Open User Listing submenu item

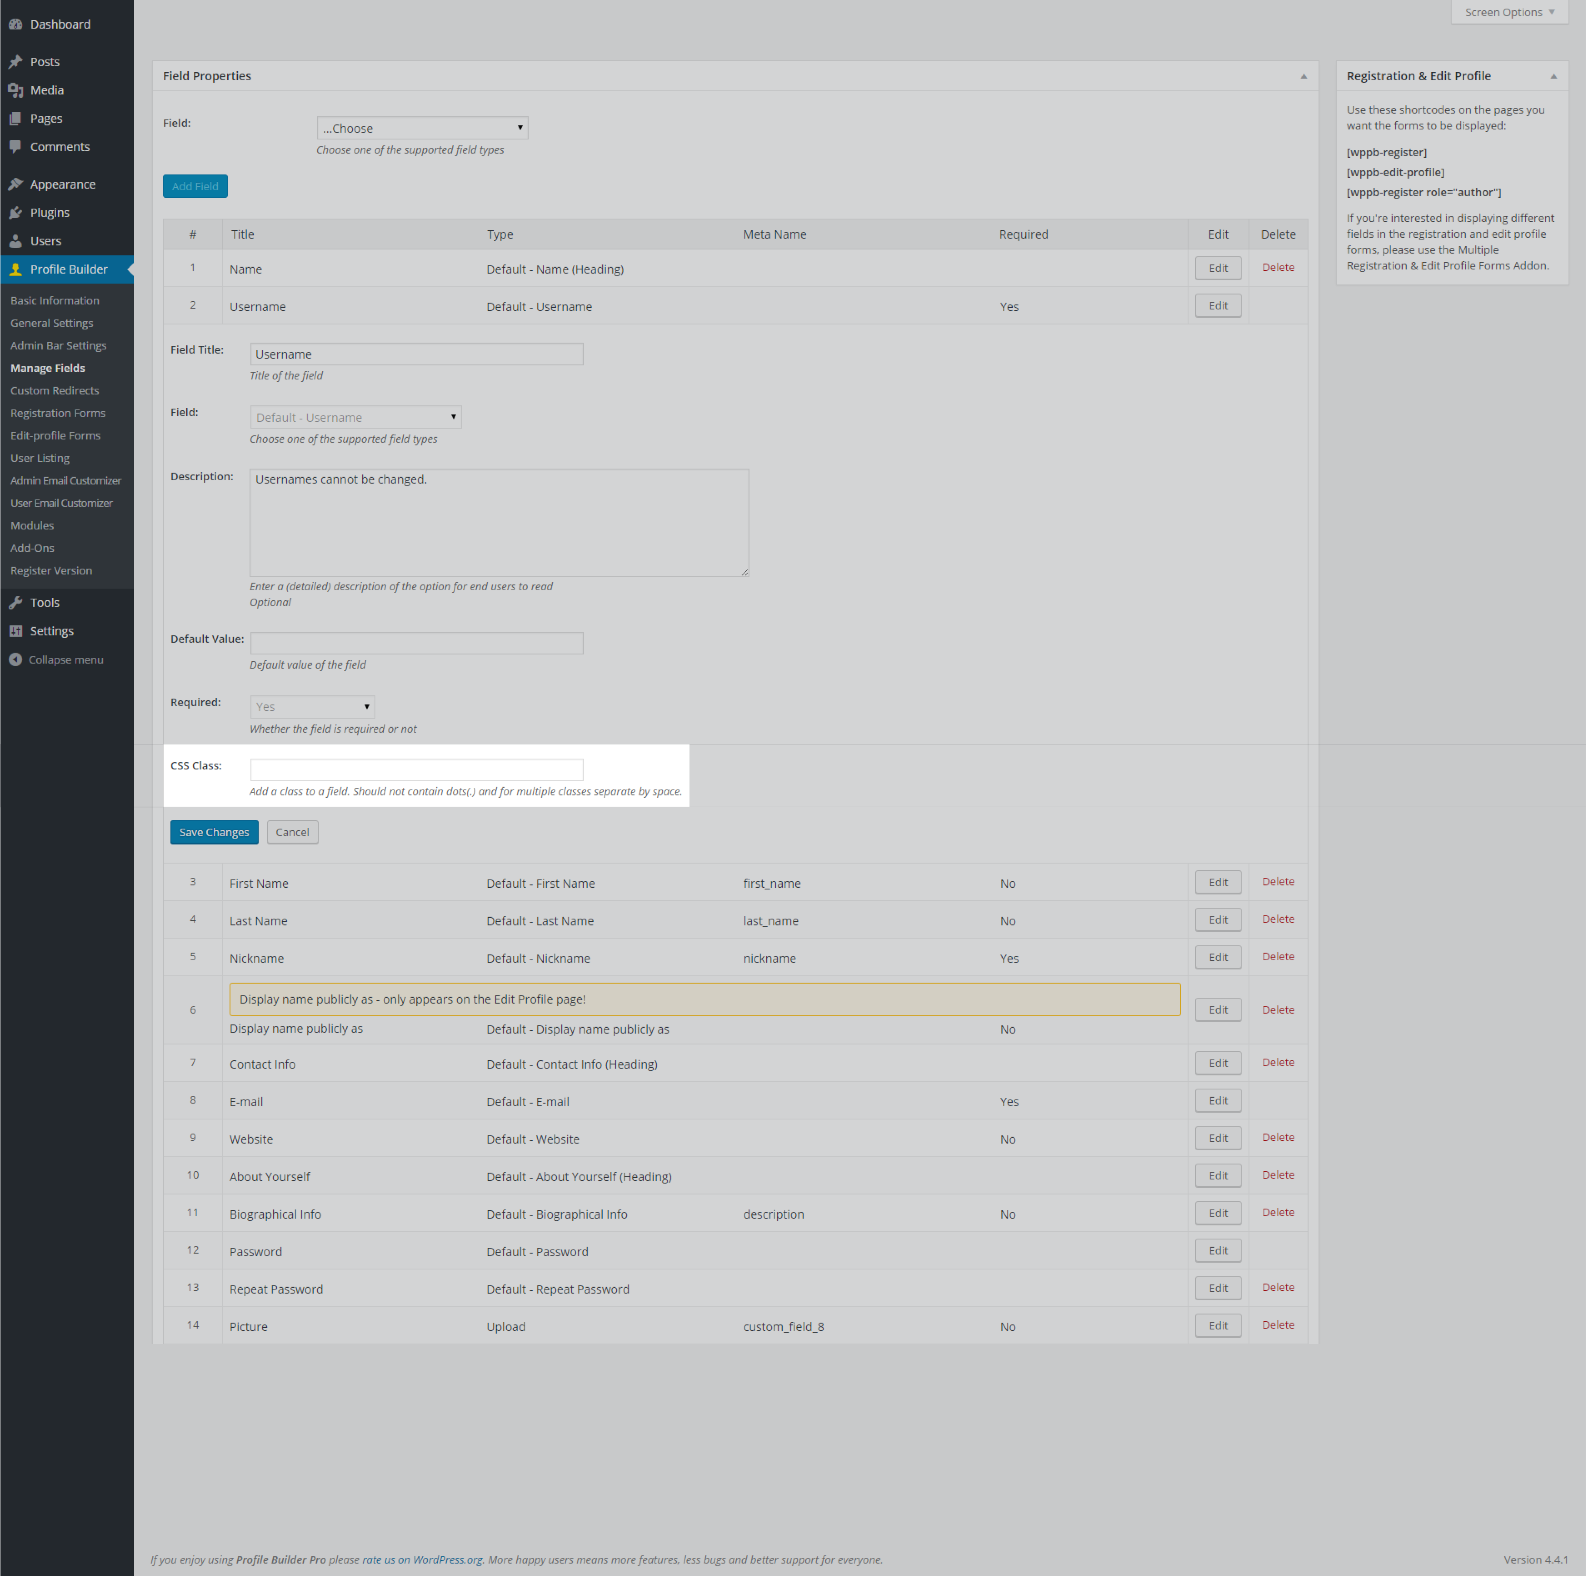coord(40,458)
